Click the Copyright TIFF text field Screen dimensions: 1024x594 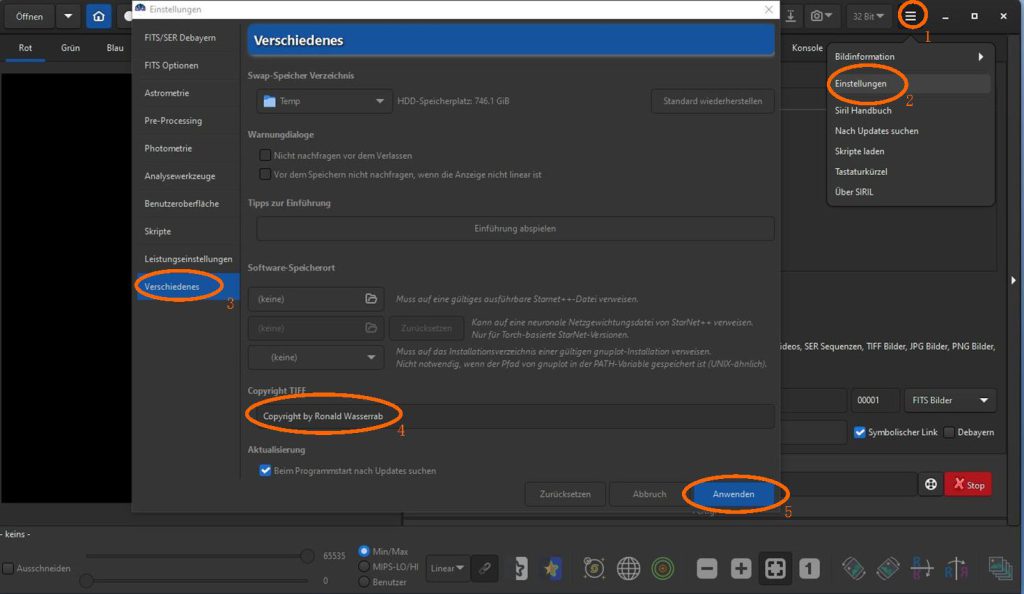(x=510, y=416)
